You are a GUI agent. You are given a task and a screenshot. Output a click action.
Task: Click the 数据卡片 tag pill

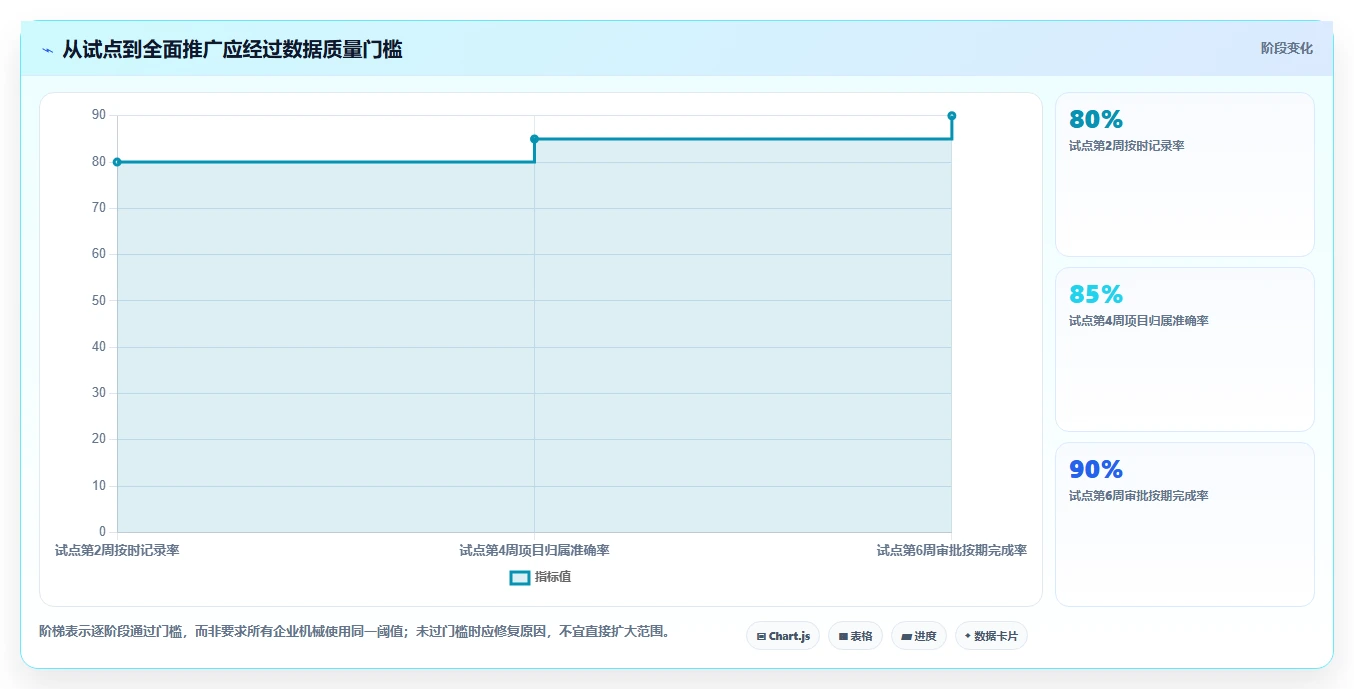991,636
